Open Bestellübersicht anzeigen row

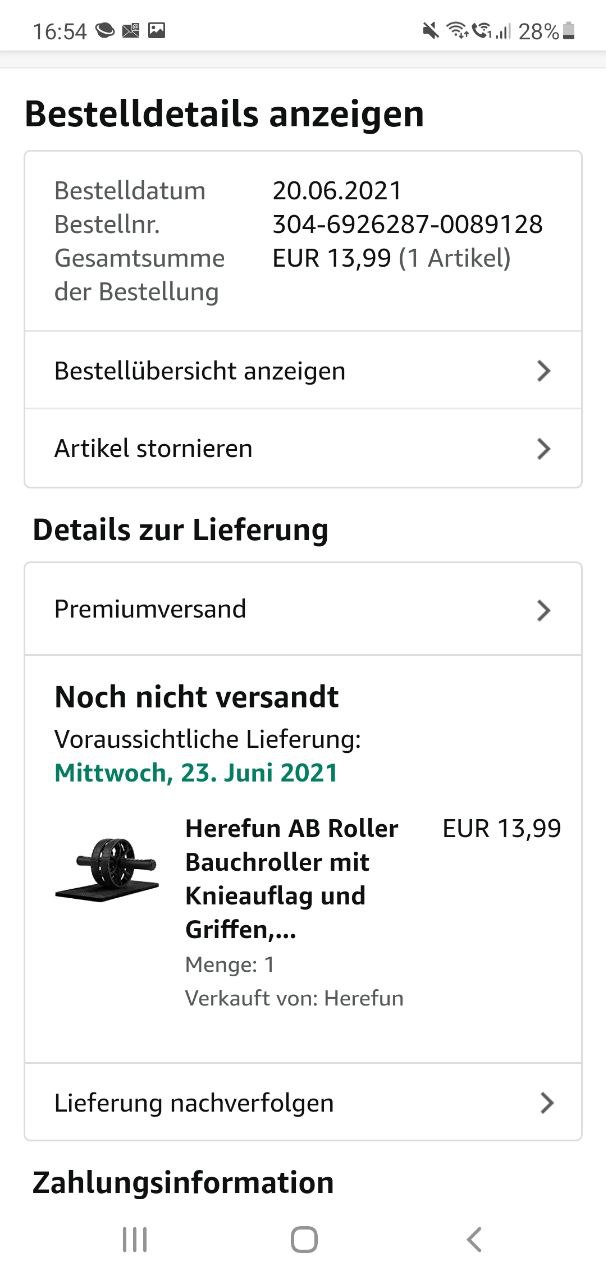pyautogui.click(x=200, y=371)
